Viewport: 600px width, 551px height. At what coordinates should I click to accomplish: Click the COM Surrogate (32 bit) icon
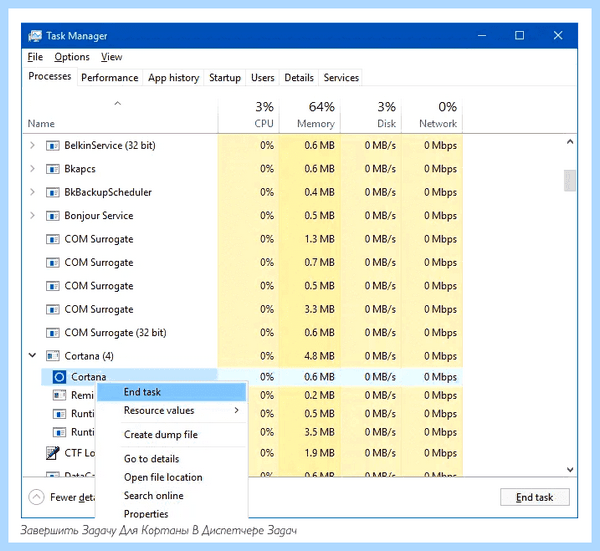52,333
